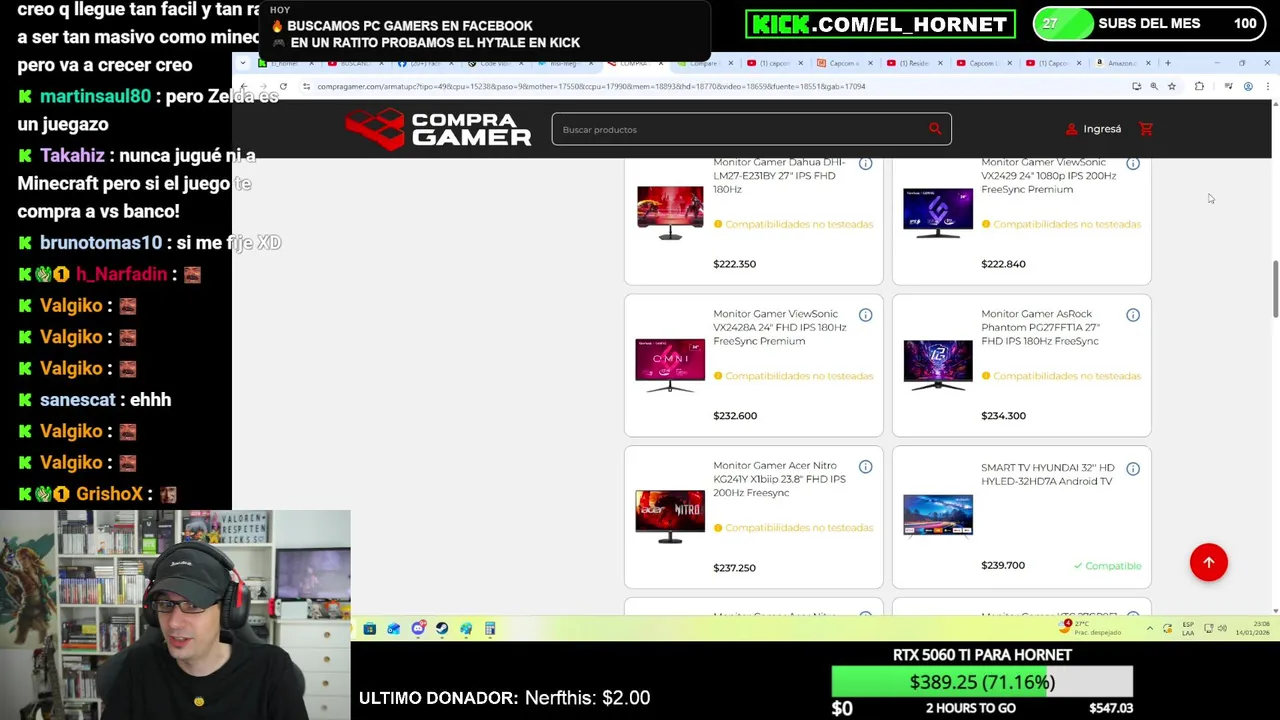
Task: Show info for the AsRock Phantom monitor
Action: [1133, 315]
